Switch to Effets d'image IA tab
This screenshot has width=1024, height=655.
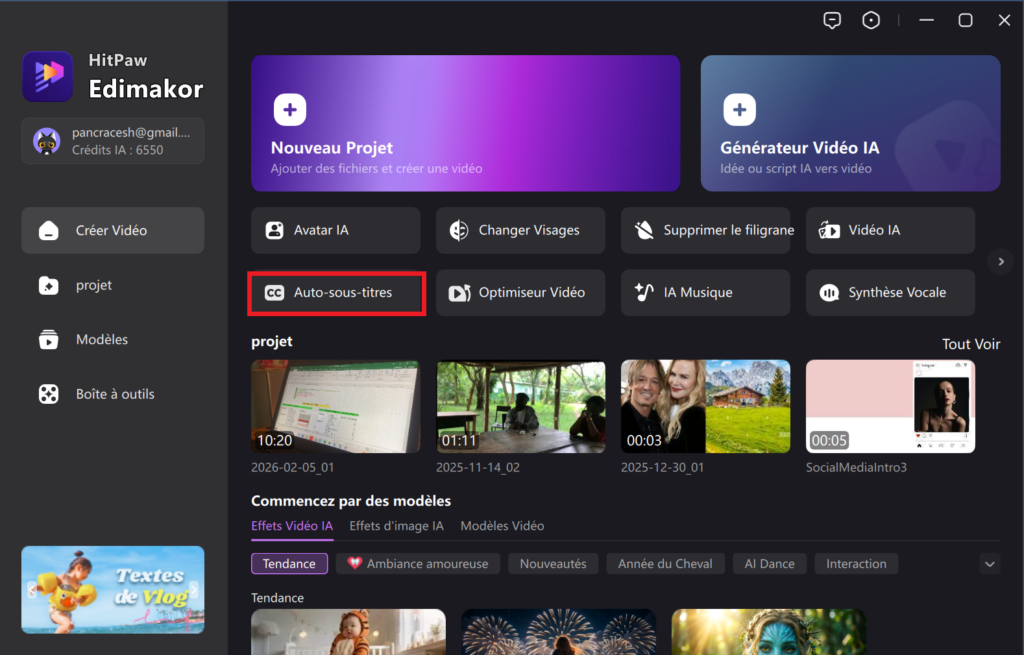[x=396, y=526]
